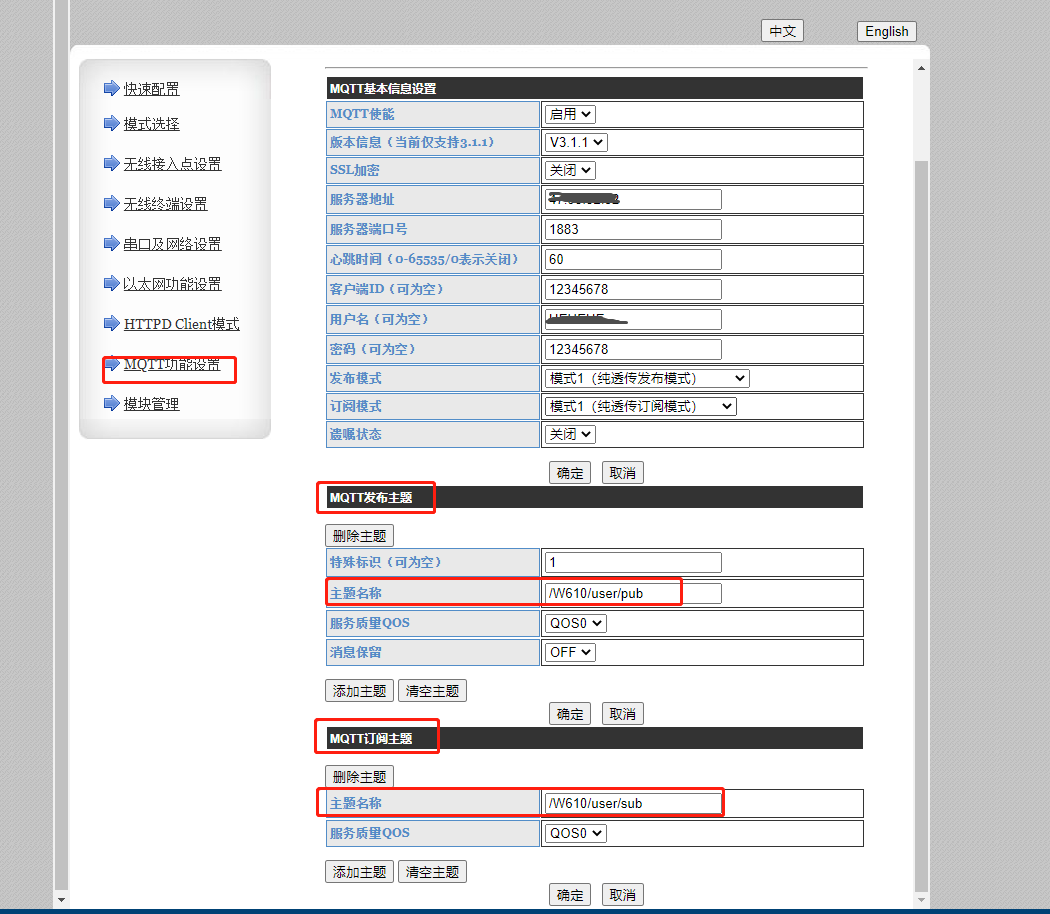Open the 消息保留 OFF dropdown
This screenshot has width=1050, height=914.
(570, 652)
